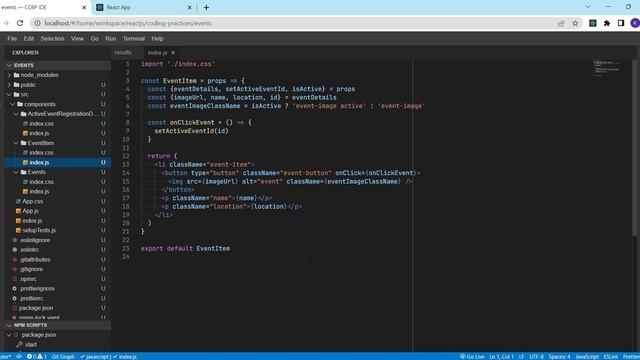Collapse the ActiveEventRegistrationD... folder
The image size is (640, 360).
coord(16,114)
